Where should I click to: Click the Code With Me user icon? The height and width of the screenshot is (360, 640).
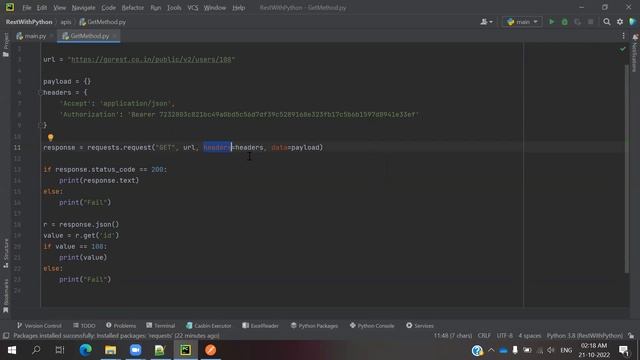(x=486, y=22)
